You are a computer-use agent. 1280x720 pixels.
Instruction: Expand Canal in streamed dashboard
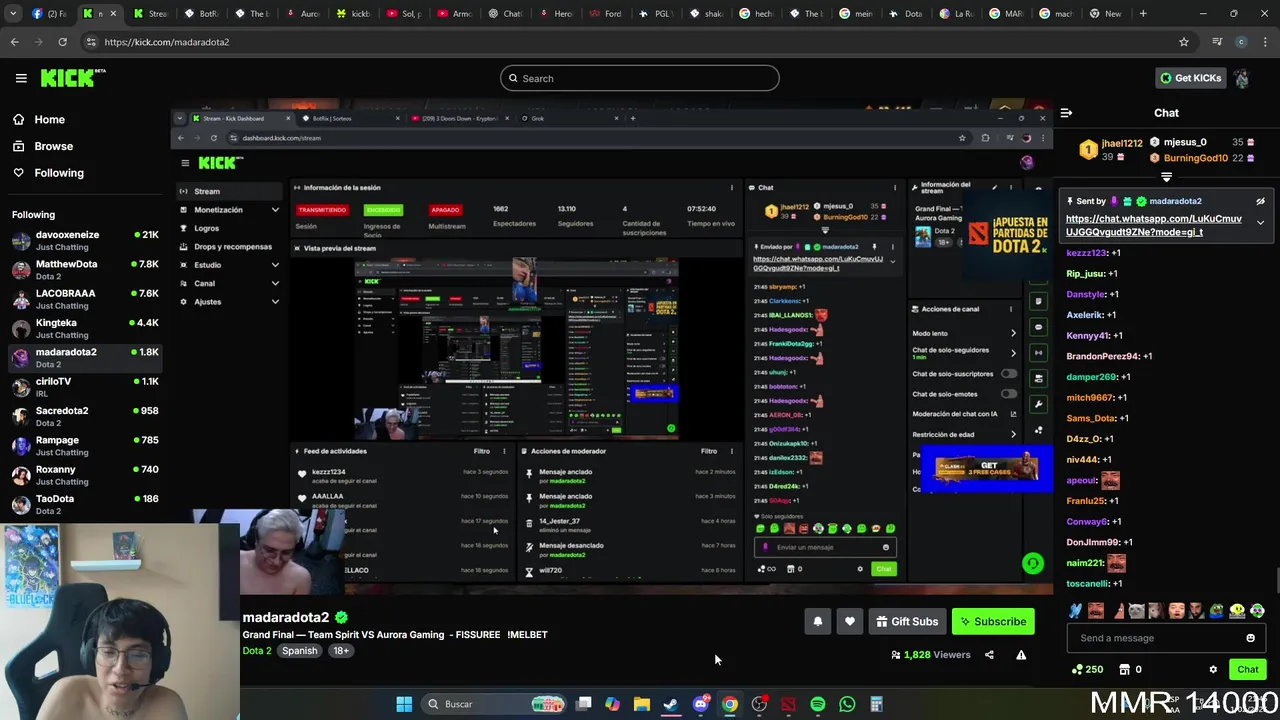click(275, 283)
